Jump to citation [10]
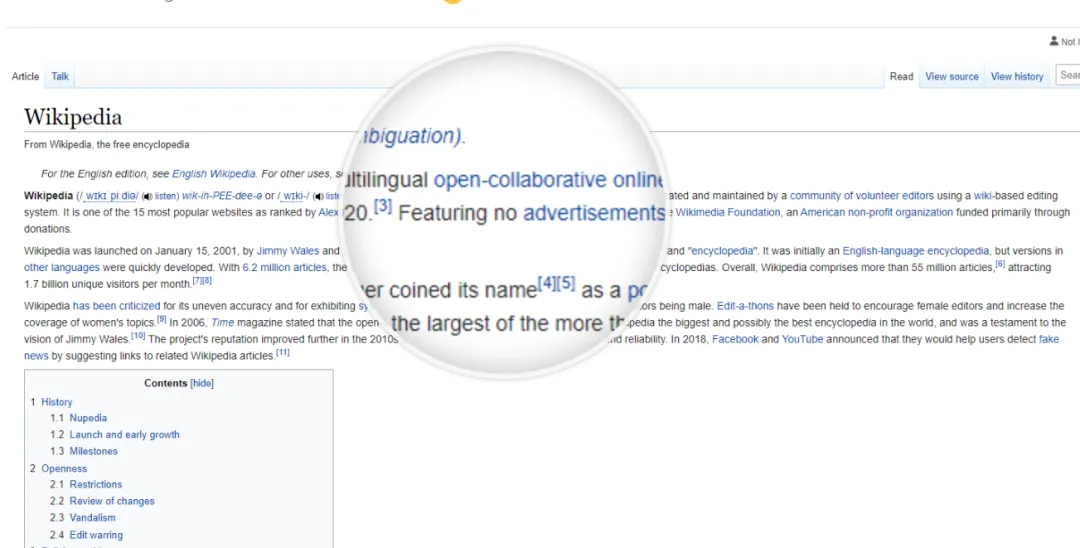This screenshot has width=1080, height=548. [x=138, y=335]
